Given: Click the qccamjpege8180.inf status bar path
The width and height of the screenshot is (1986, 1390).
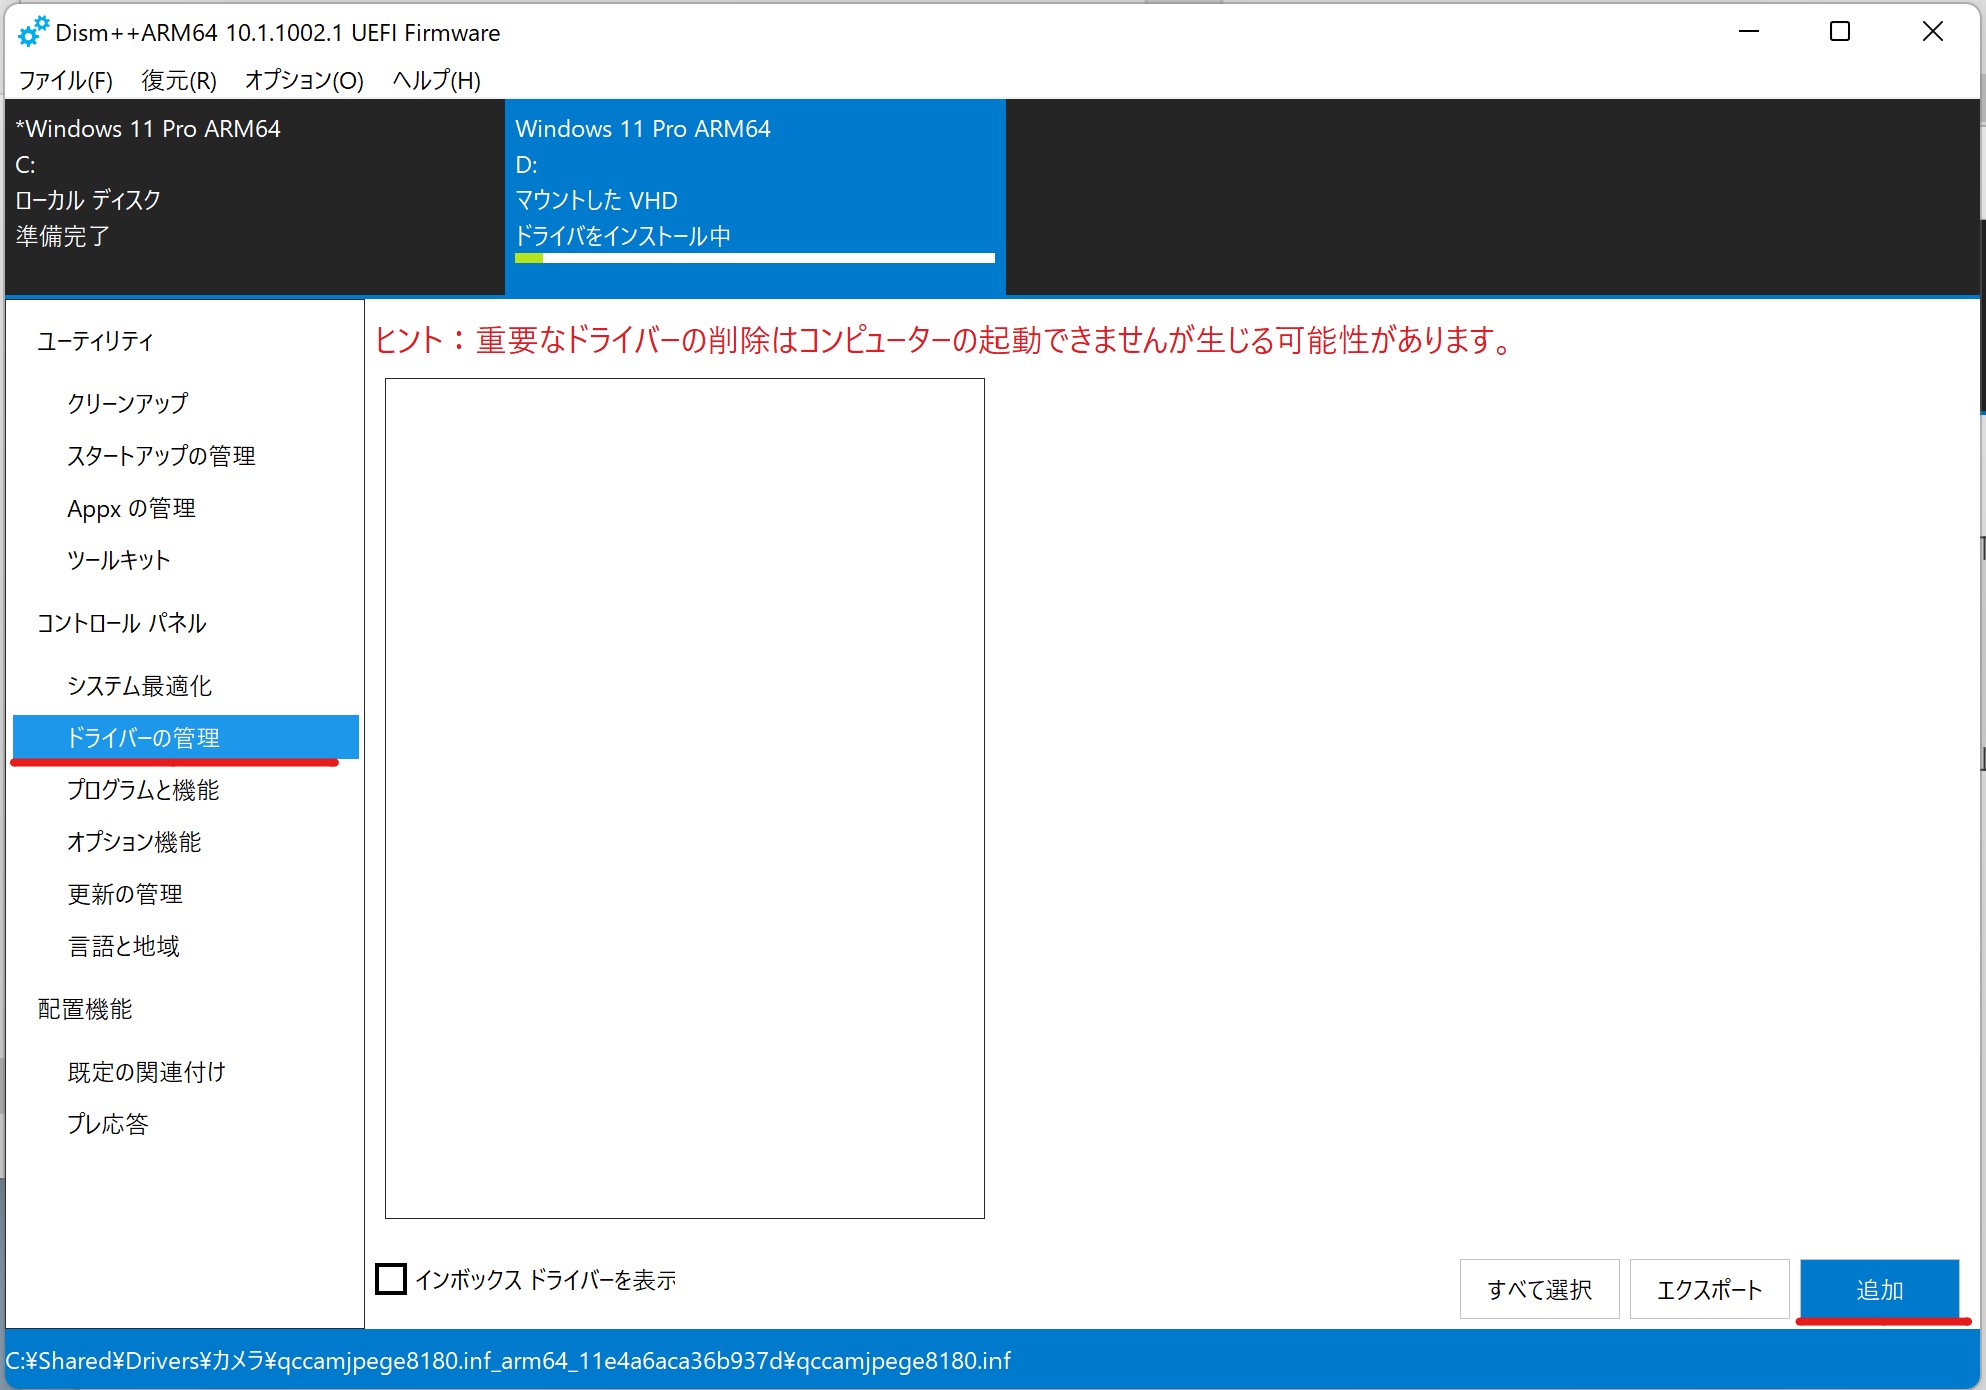Looking at the screenshot, I should (x=509, y=1361).
